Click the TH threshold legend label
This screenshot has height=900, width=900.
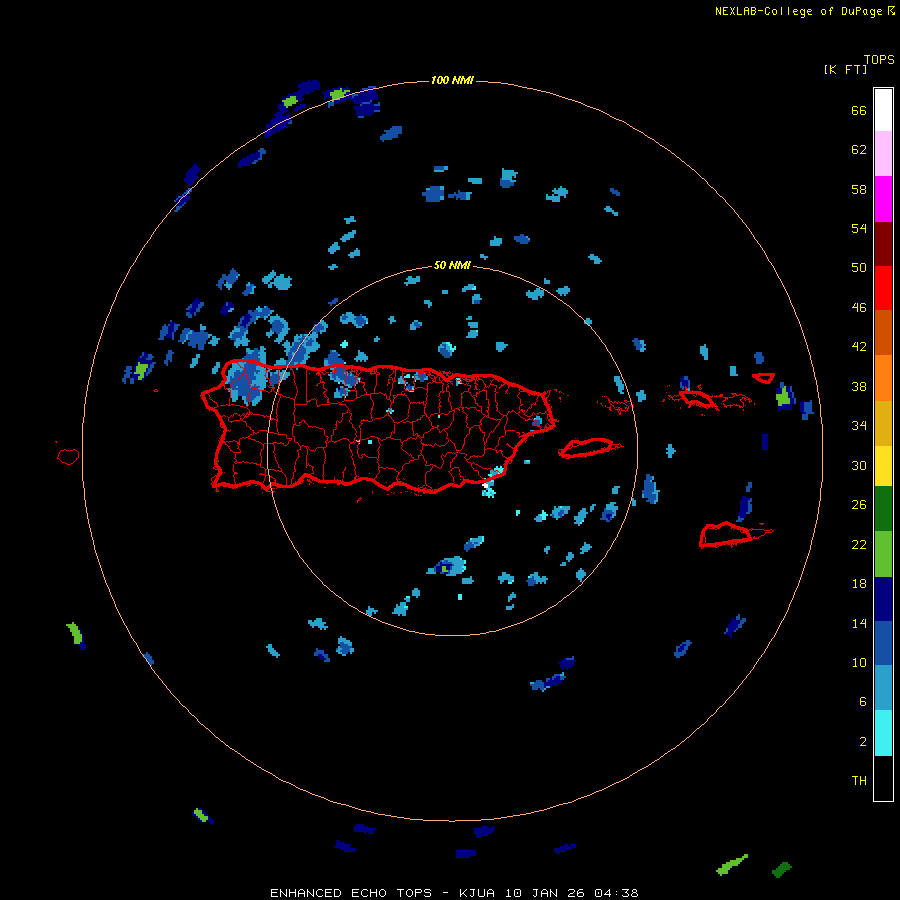point(859,781)
